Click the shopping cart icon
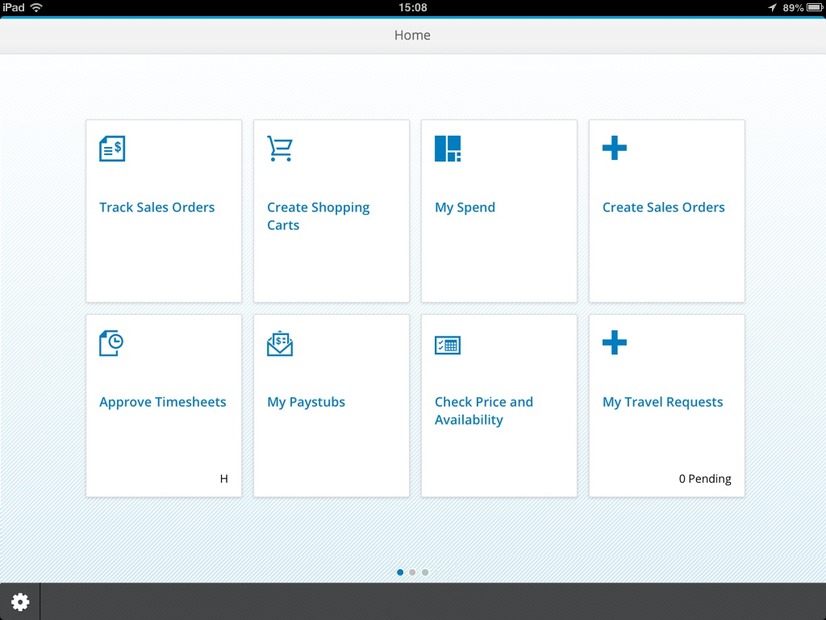826x620 pixels. pos(280,149)
